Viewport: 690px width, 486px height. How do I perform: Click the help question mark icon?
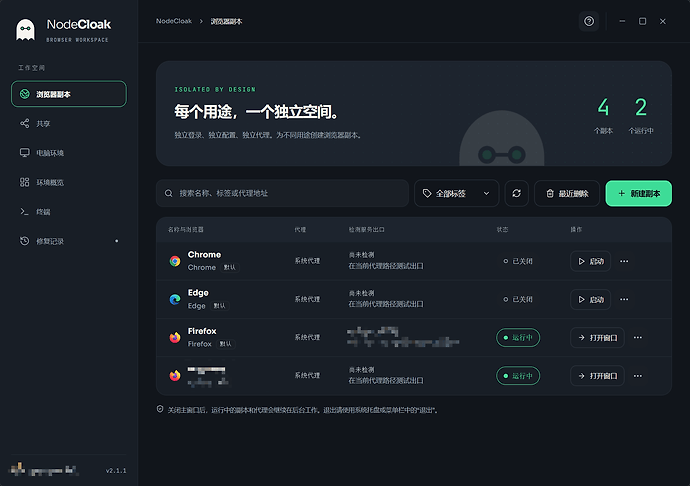[x=589, y=21]
